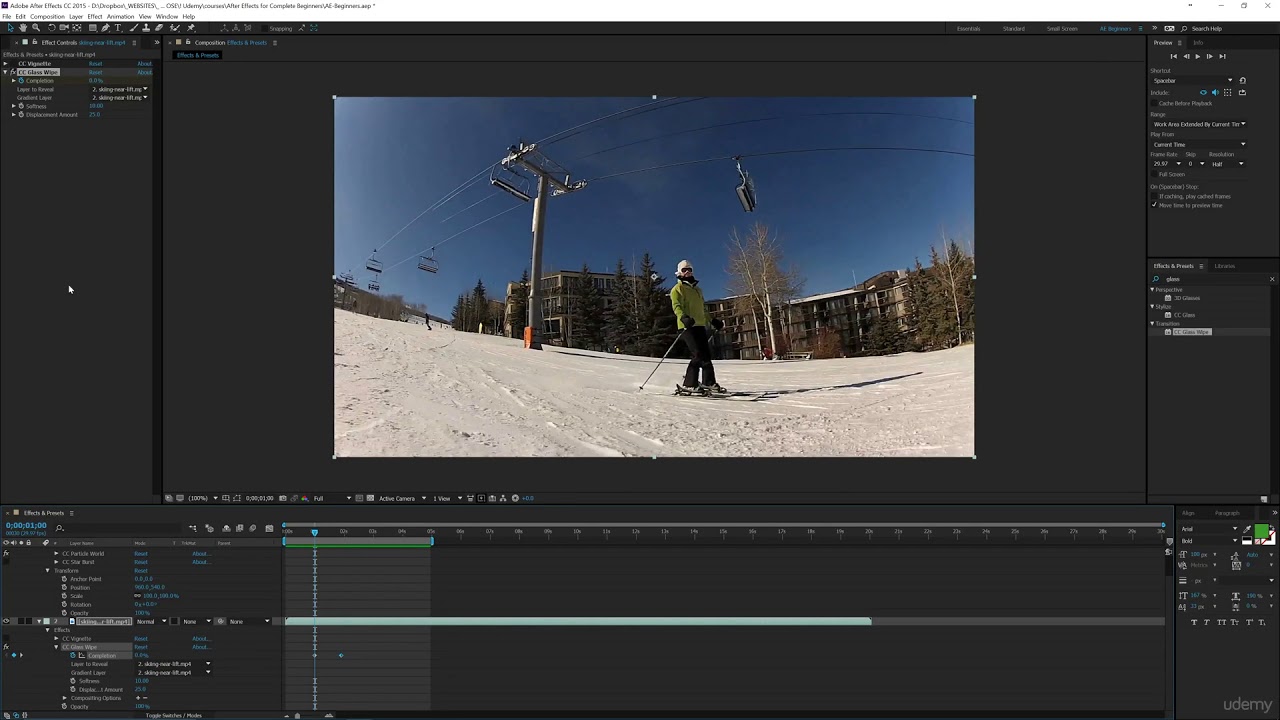Check If caching, play cached frames

click(1154, 196)
